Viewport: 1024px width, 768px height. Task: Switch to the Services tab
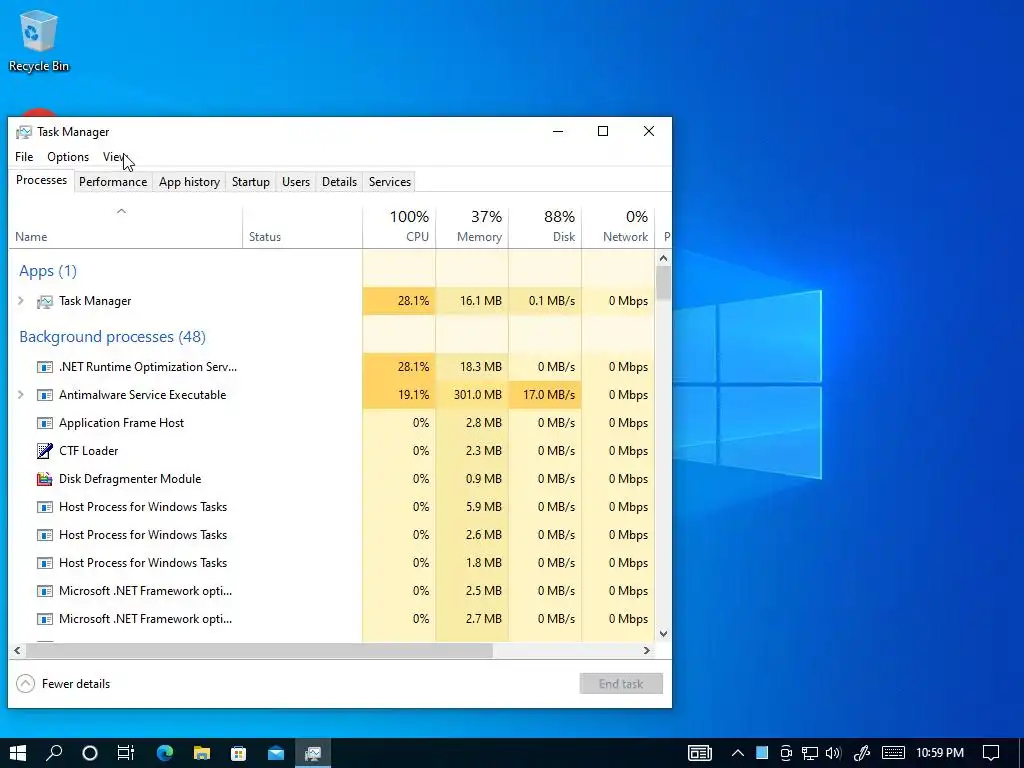tap(390, 182)
